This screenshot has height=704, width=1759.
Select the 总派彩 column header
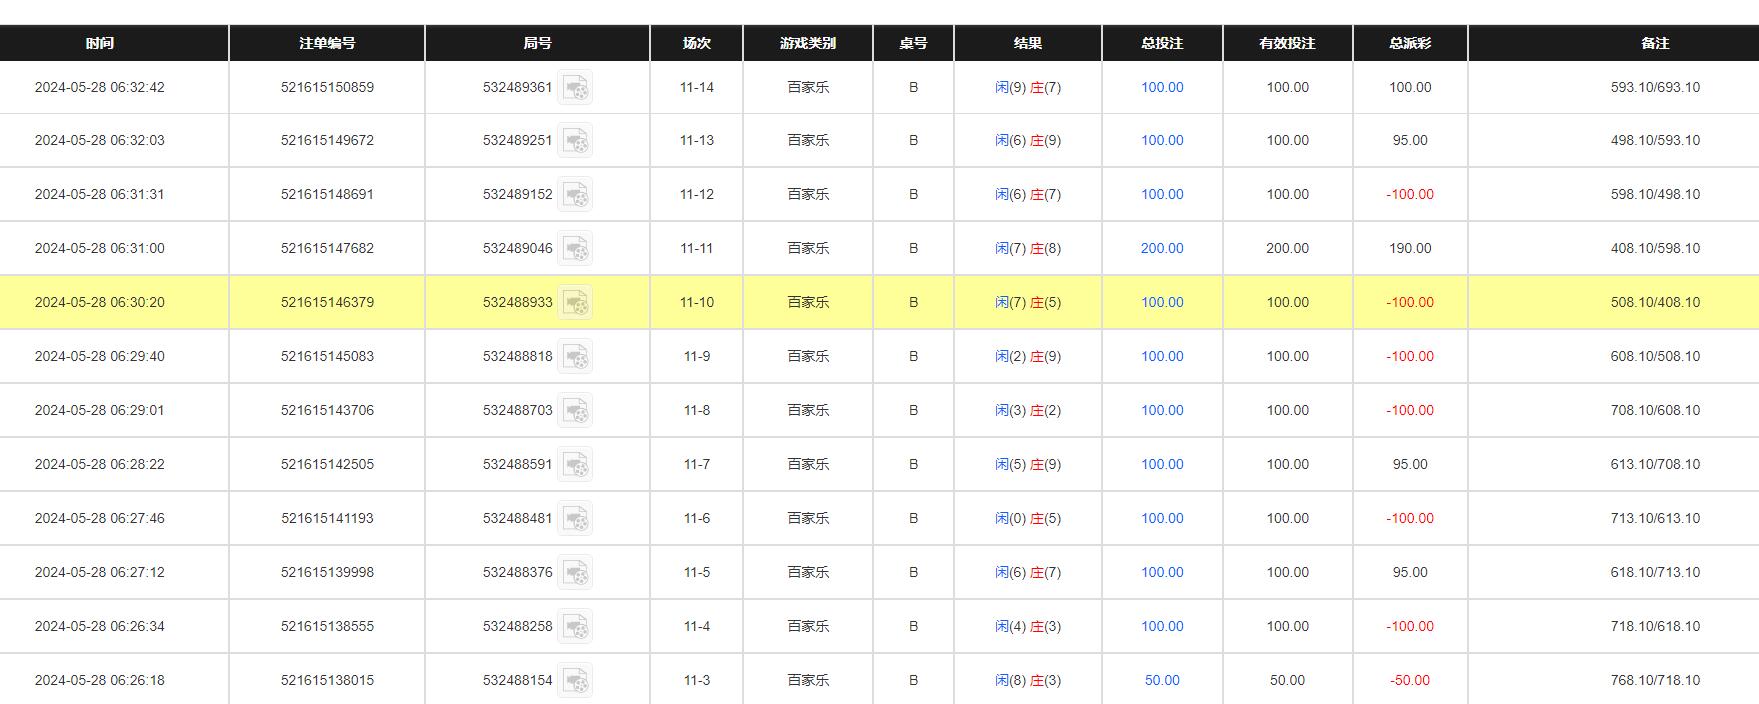1410,43
